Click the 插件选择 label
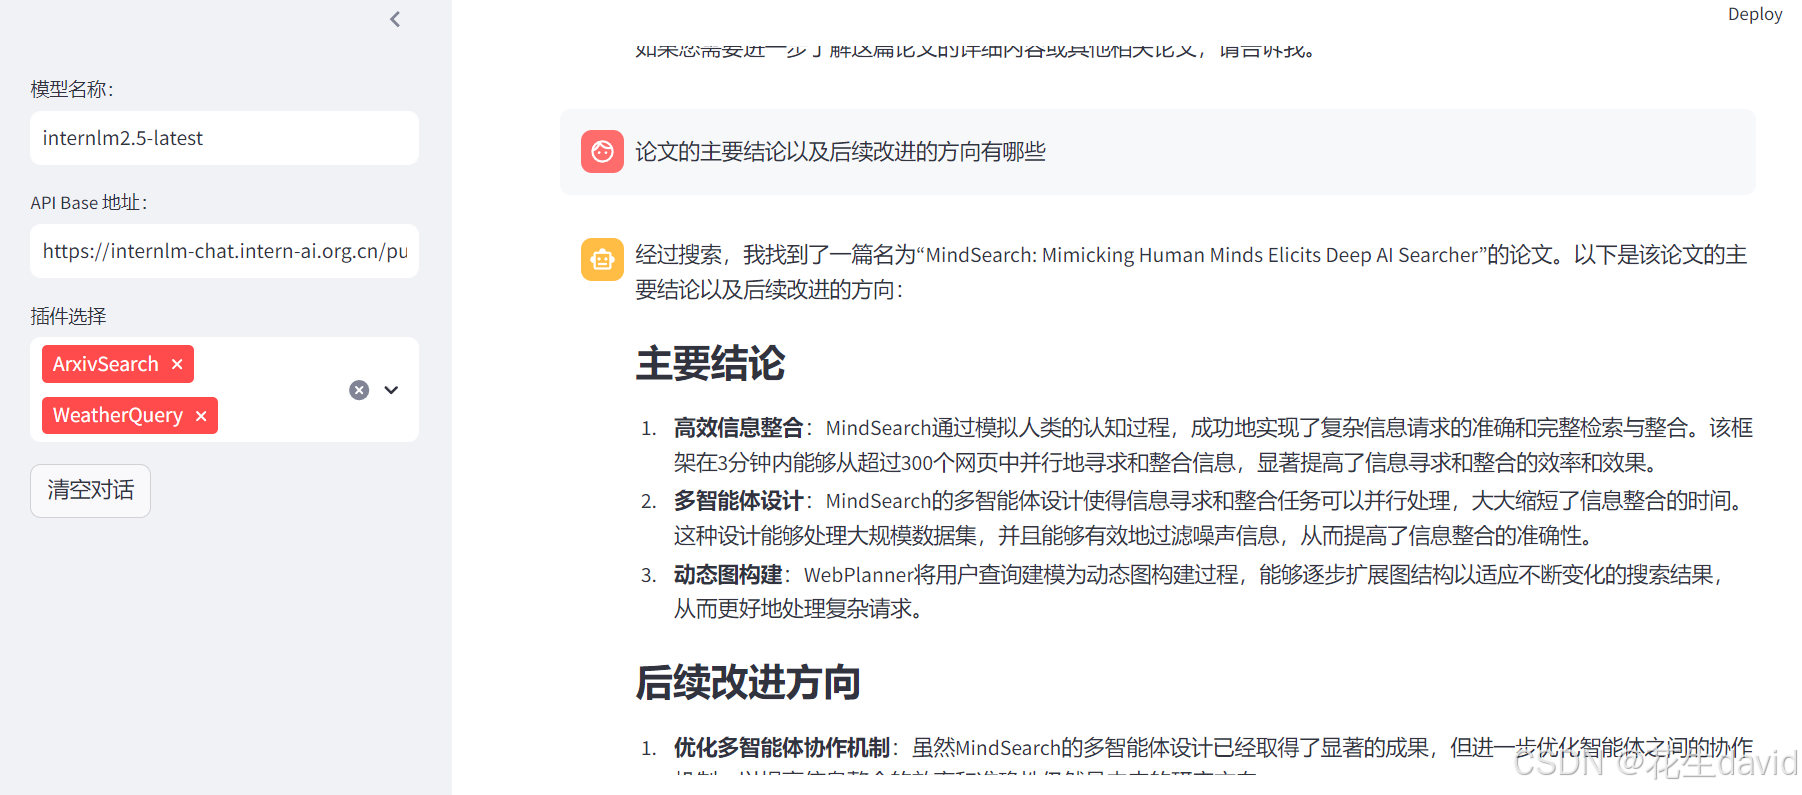The height and width of the screenshot is (795, 1802). pos(68,317)
